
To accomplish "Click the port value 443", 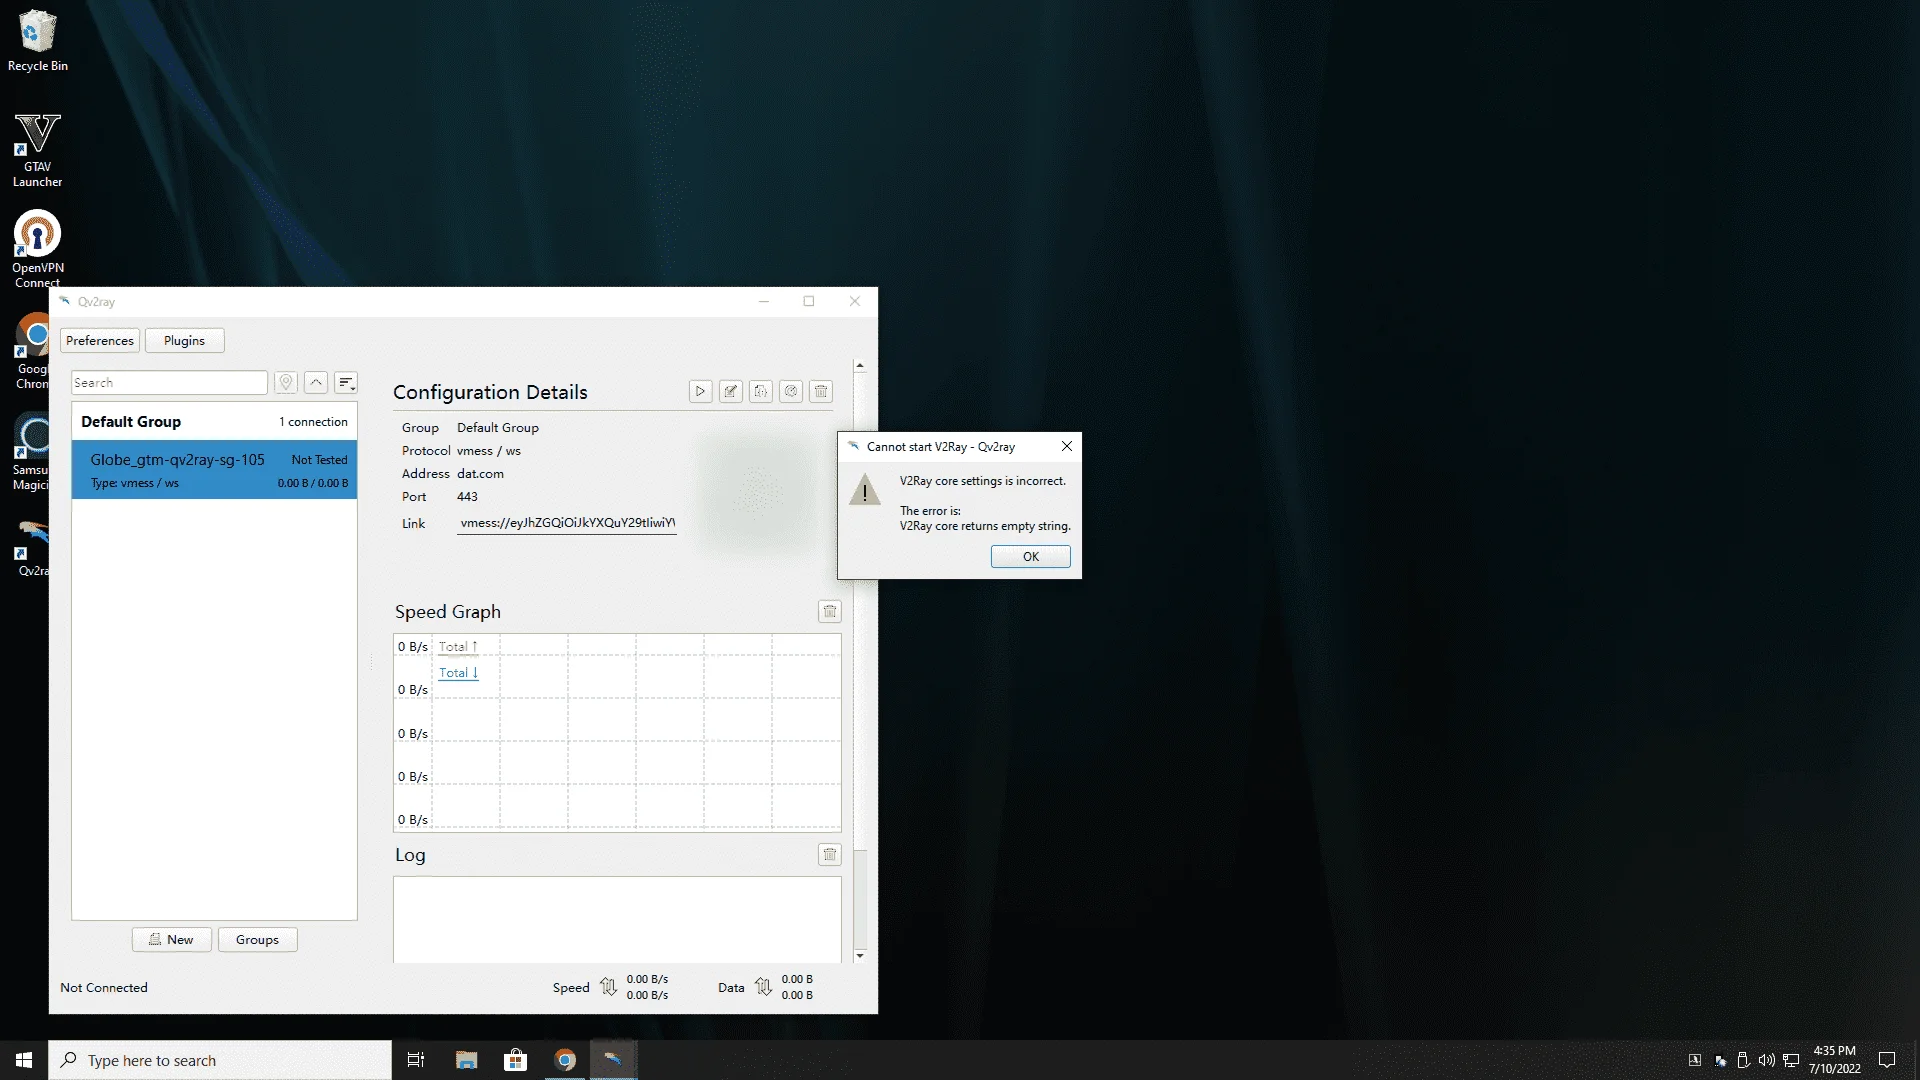I will [x=467, y=496].
